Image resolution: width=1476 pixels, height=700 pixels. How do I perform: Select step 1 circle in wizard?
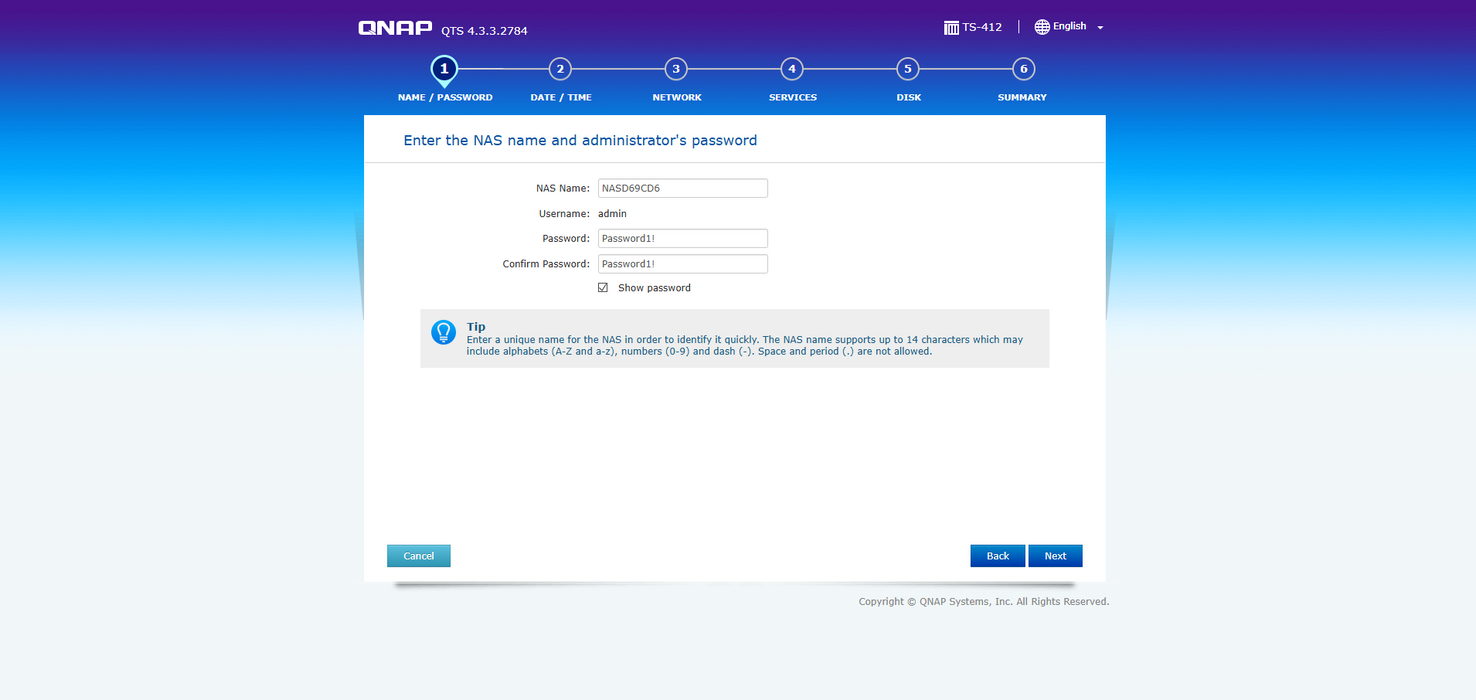coord(444,69)
